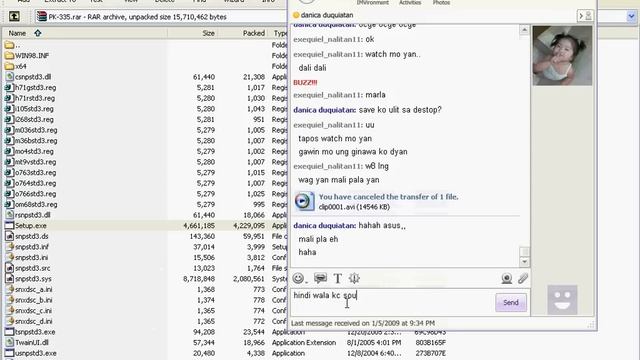Click the 4,661,185 size value of Setup.exe
This screenshot has height=360, width=640.
(x=199, y=225)
